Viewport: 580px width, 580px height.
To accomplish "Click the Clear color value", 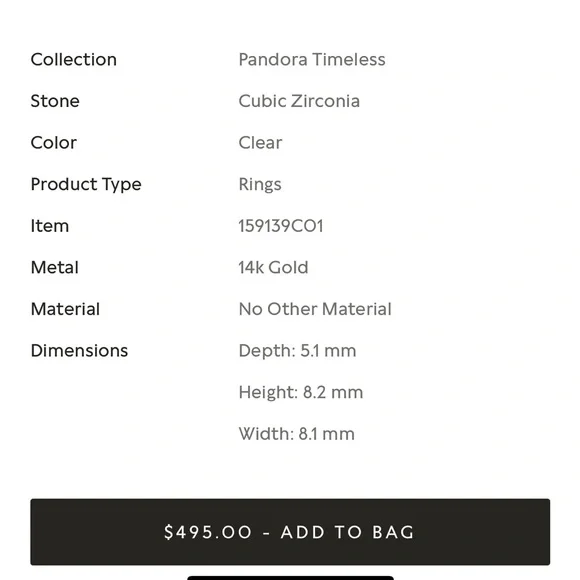I will [260, 143].
